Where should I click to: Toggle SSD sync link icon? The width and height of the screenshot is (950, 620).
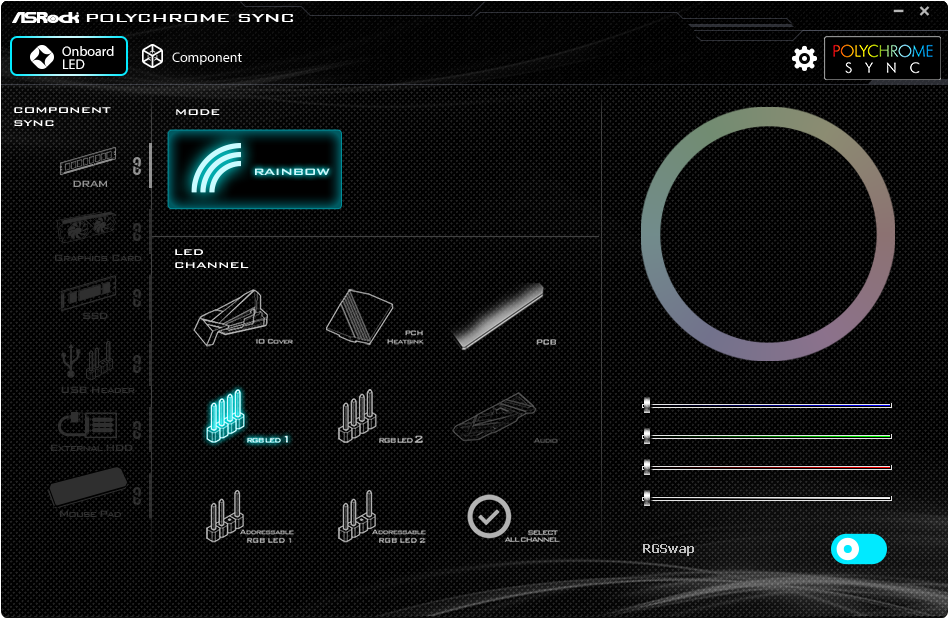click(x=137, y=298)
